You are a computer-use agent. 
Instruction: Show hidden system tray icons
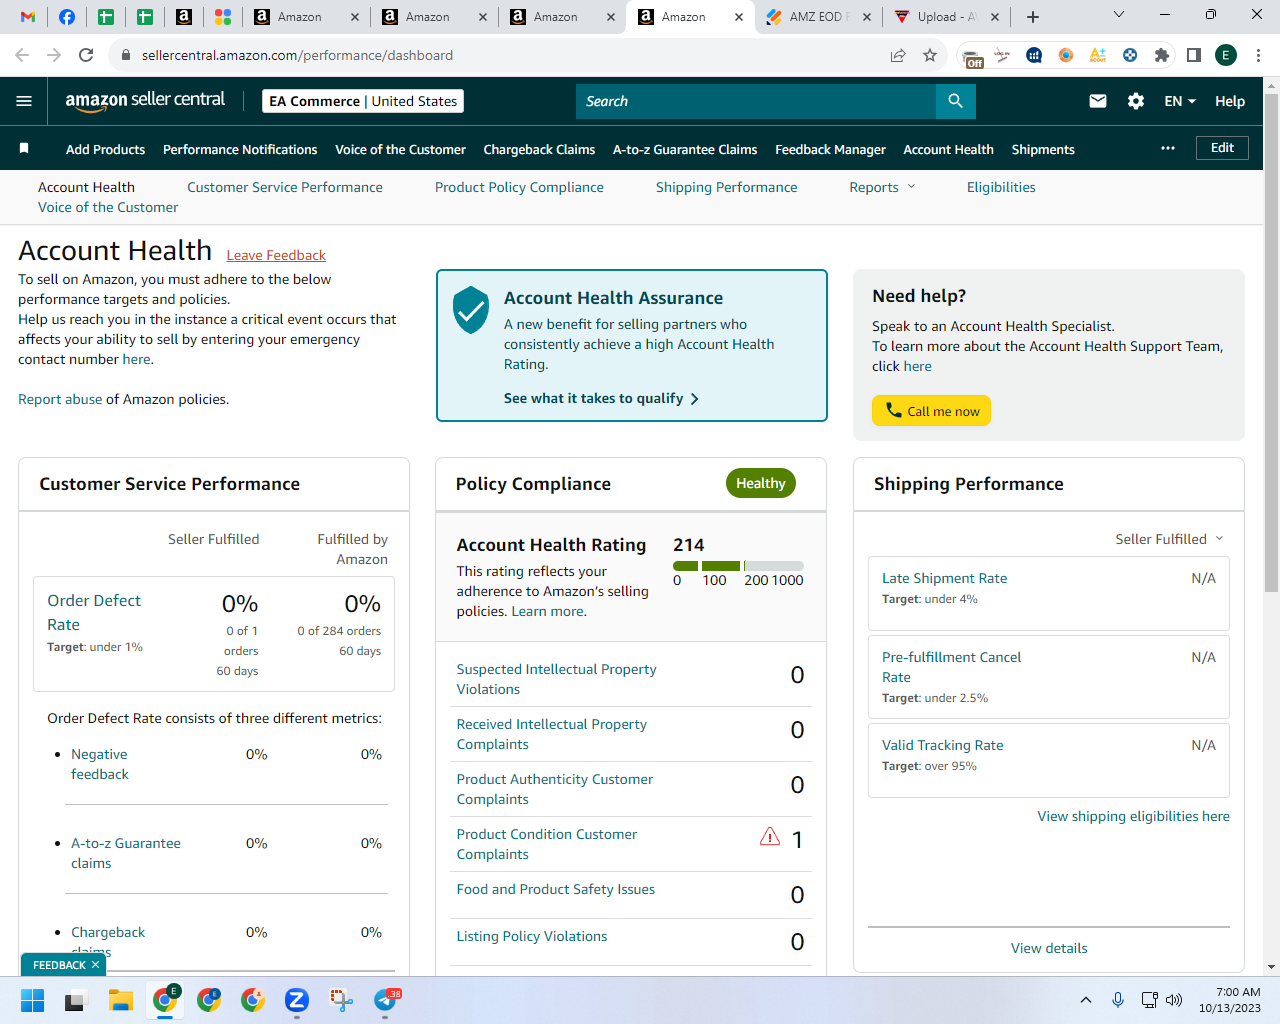tap(1086, 1000)
